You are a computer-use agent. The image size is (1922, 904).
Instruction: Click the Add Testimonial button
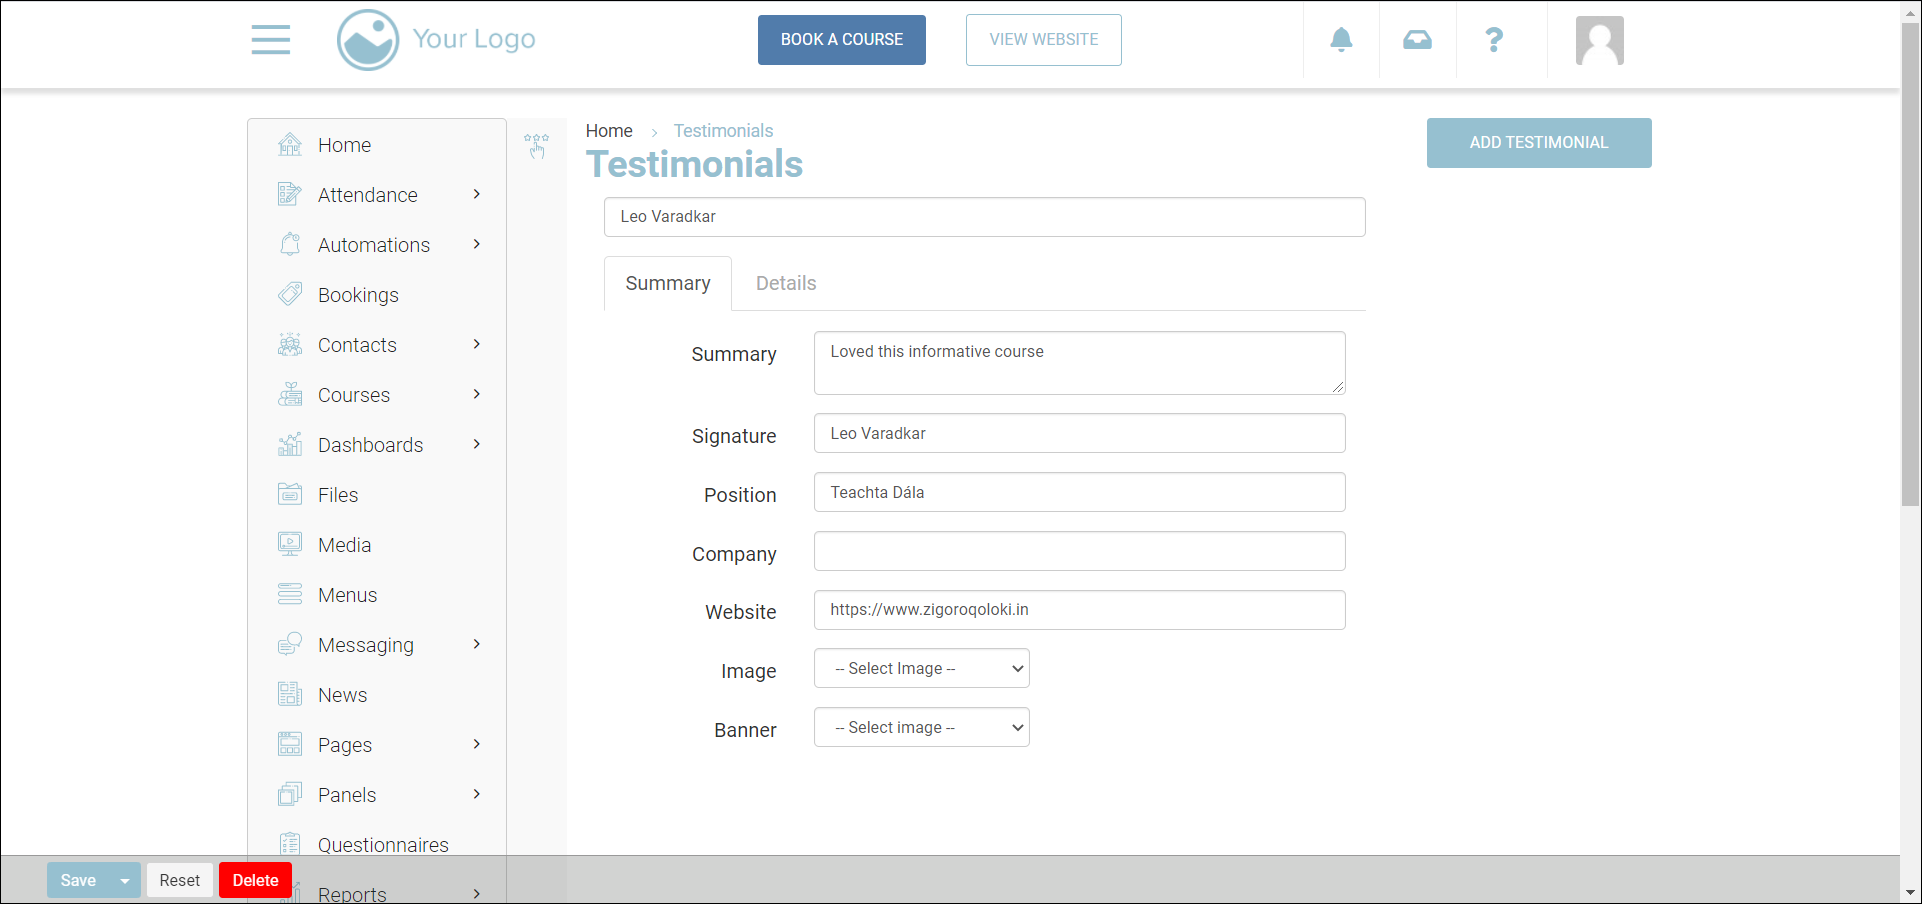1538,143
